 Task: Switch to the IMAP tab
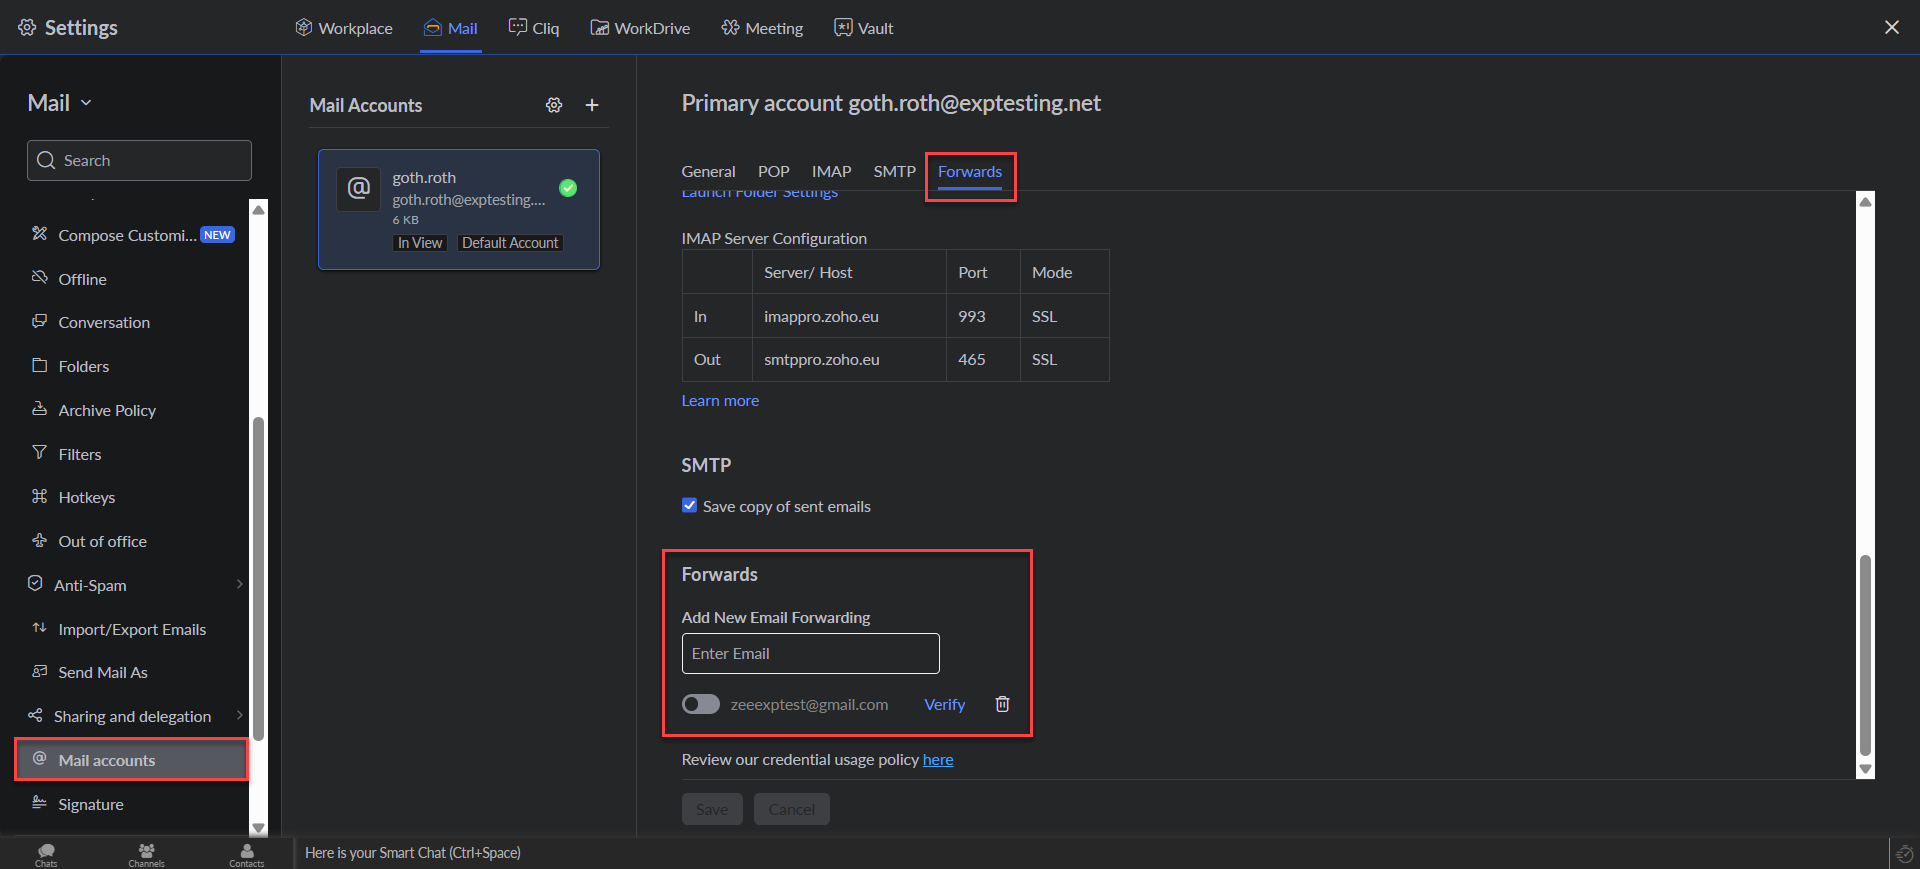[x=831, y=171]
